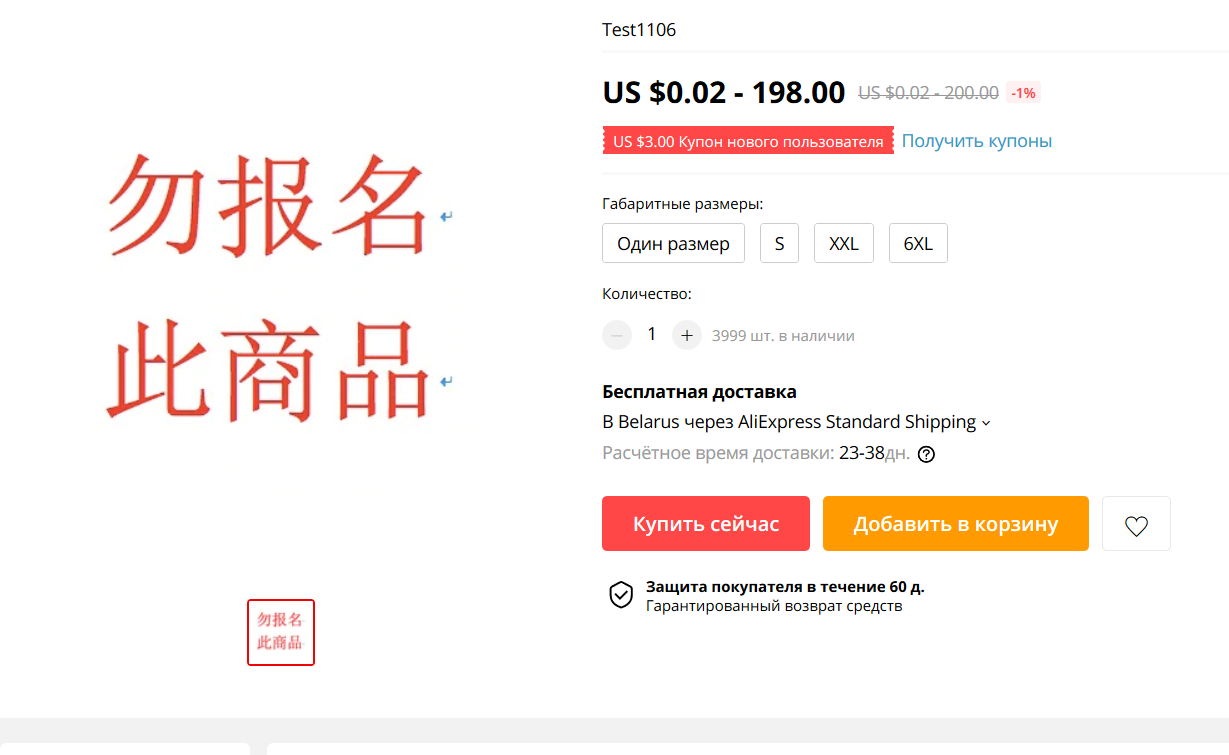The height and width of the screenshot is (755, 1229).
Task: Click the US $3.00 new user coupon badge
Action: (748, 141)
